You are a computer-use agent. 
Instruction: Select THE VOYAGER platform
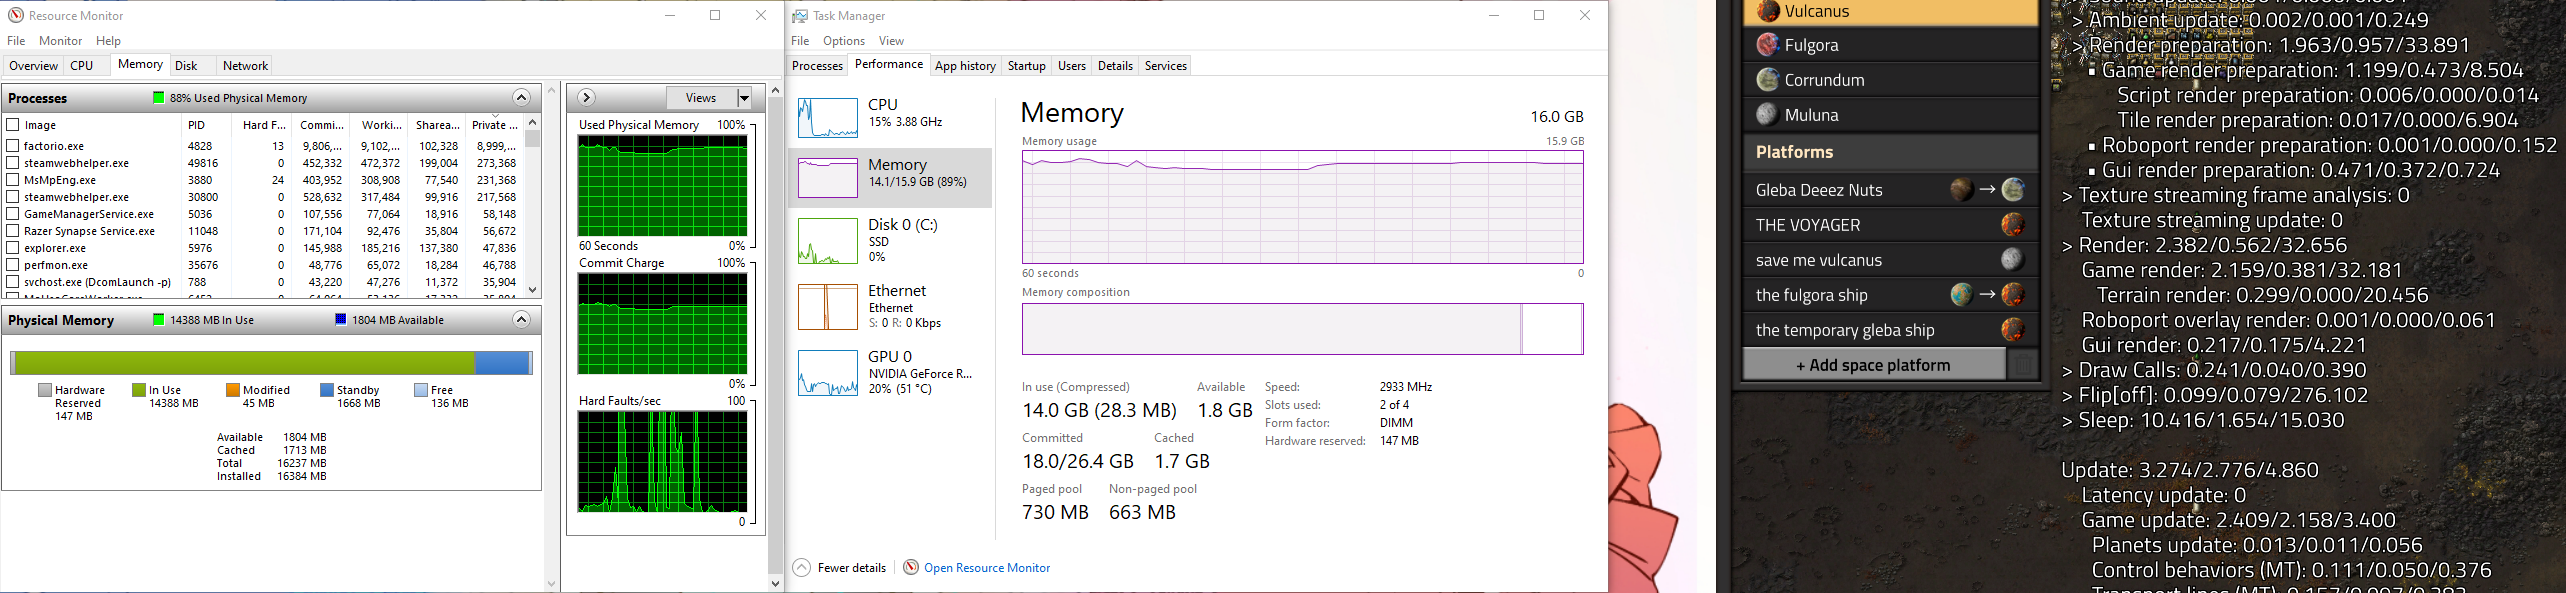[1890, 225]
